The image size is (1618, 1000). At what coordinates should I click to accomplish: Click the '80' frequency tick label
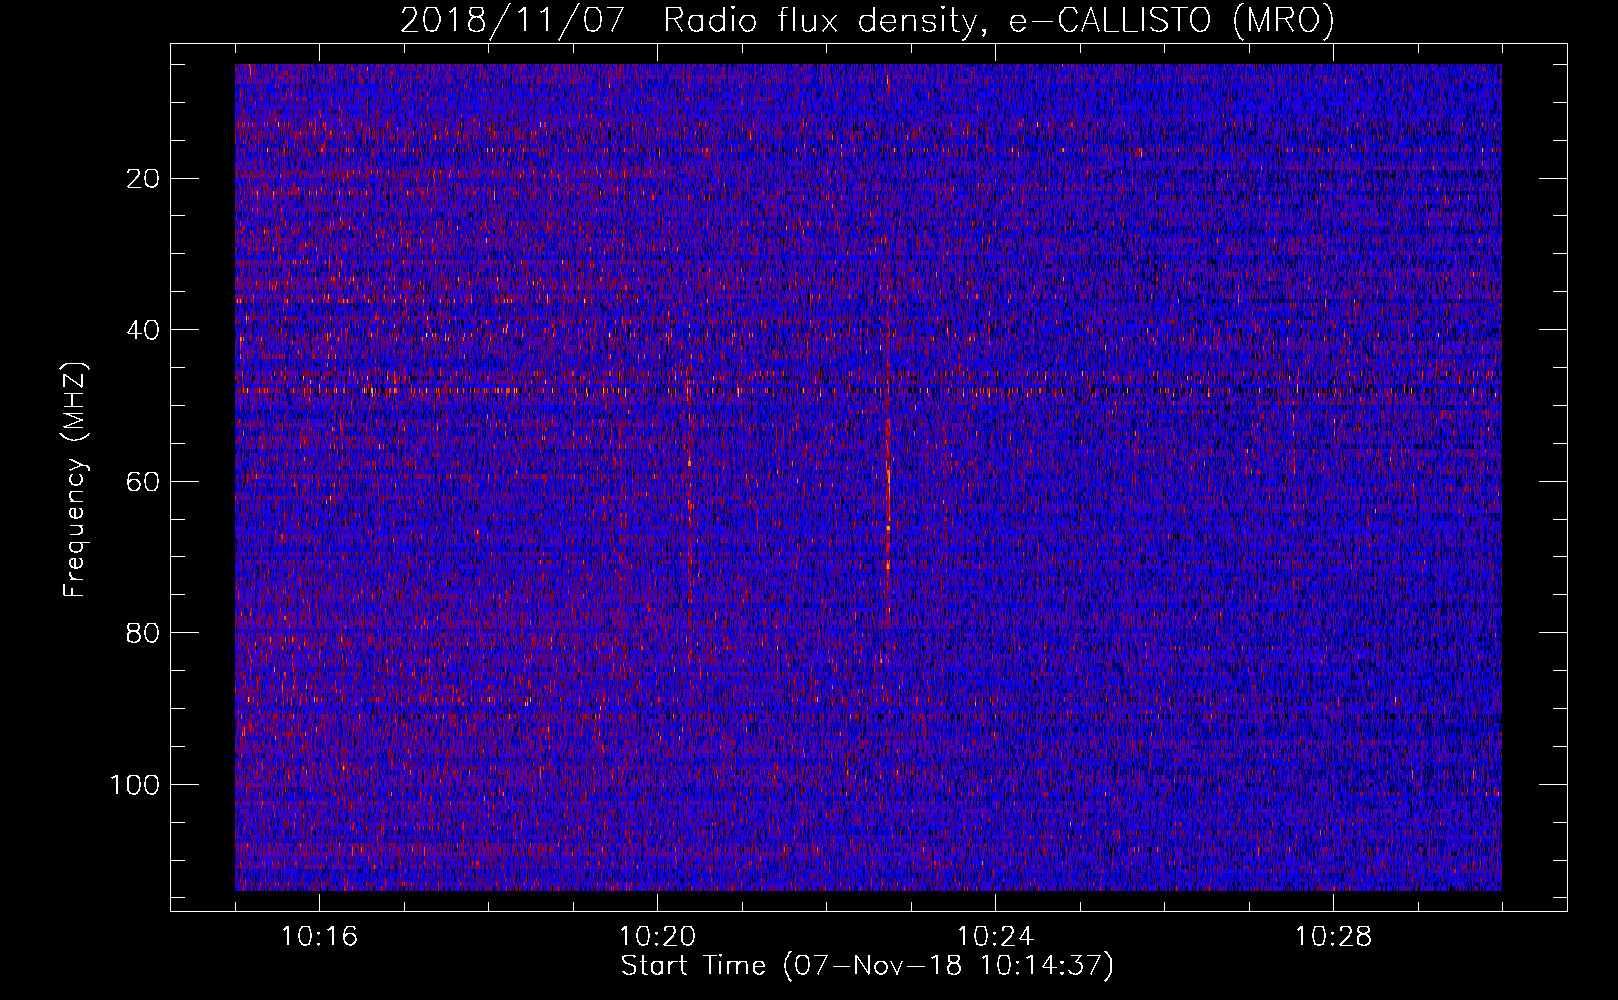pos(144,633)
